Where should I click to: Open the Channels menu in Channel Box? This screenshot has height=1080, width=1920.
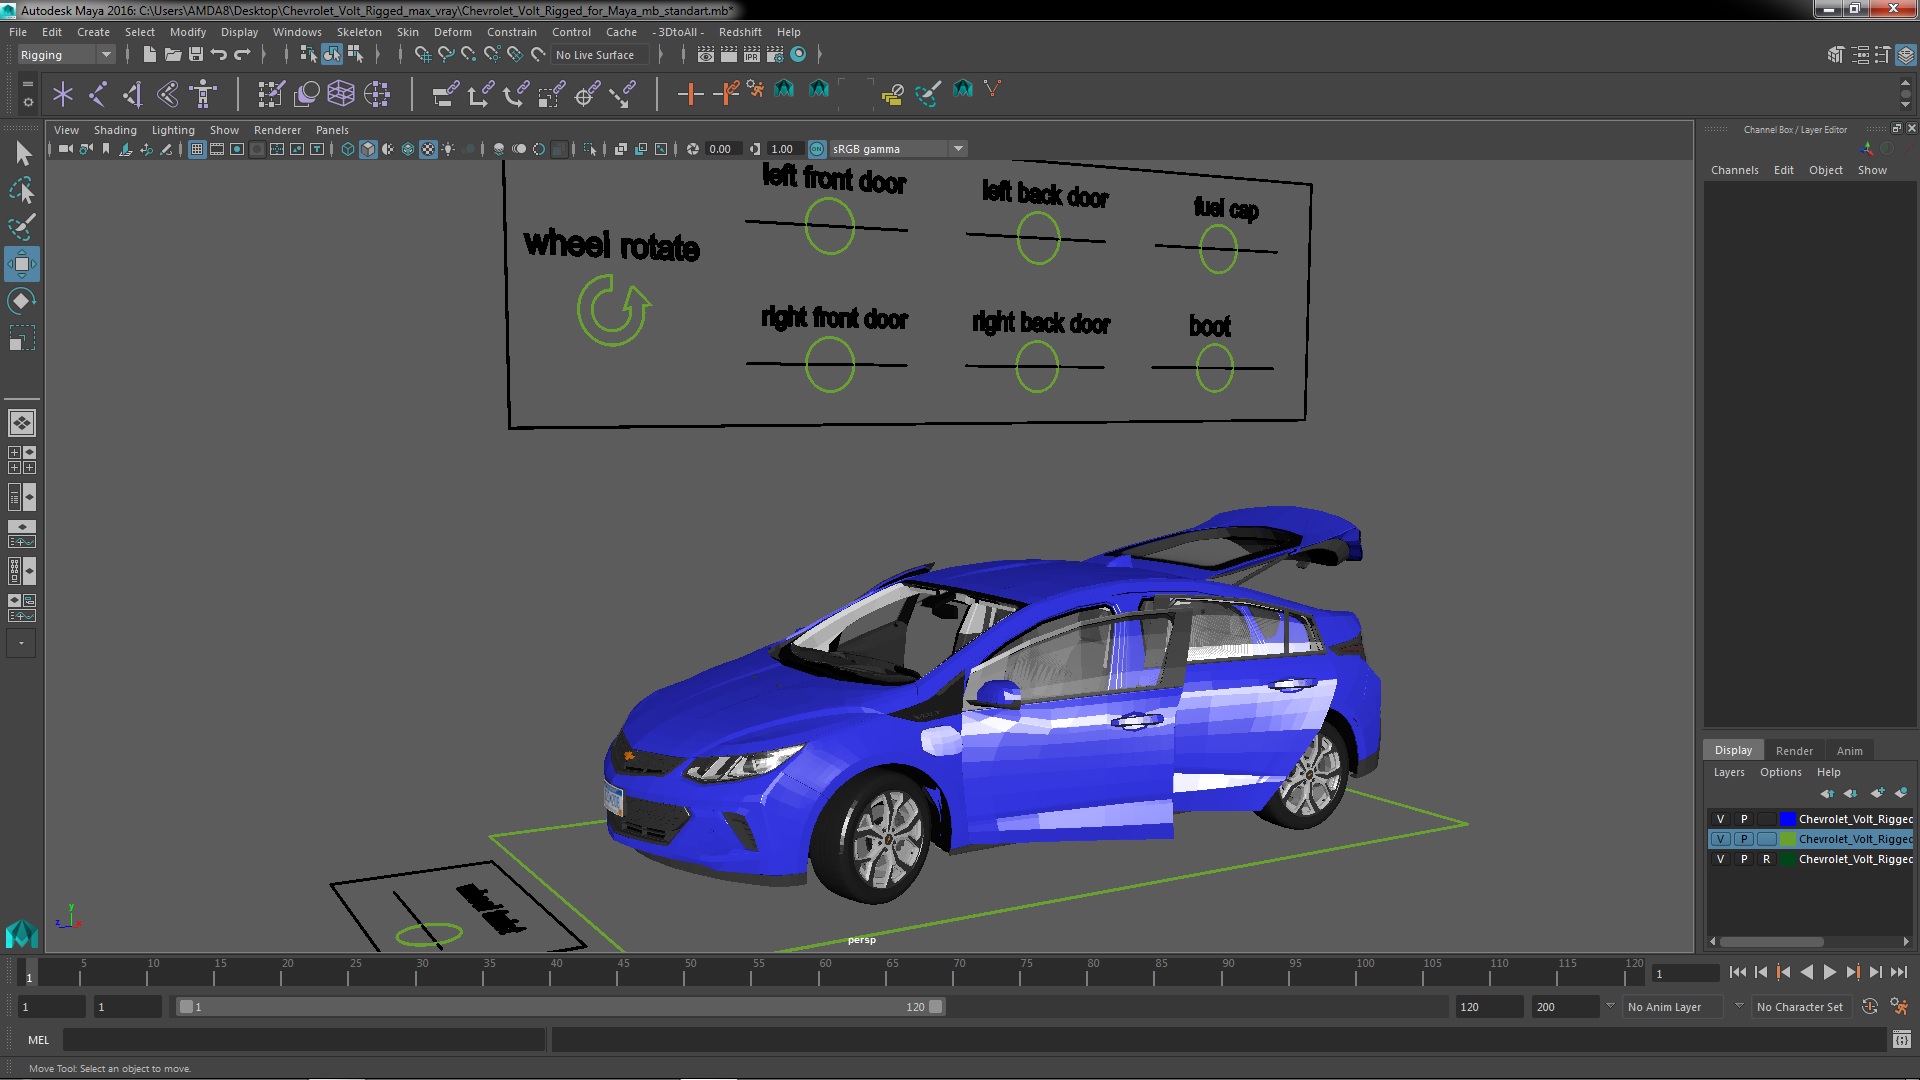coord(1734,170)
